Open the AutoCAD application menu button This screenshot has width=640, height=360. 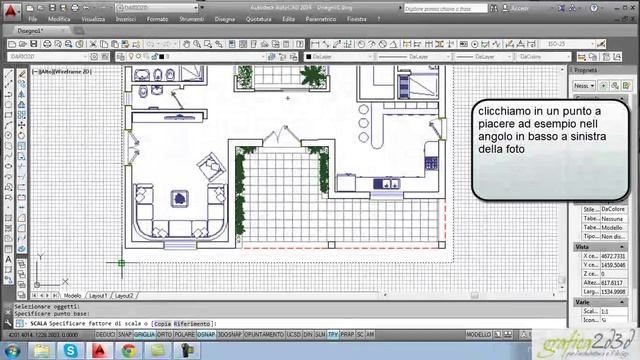pos(11,12)
